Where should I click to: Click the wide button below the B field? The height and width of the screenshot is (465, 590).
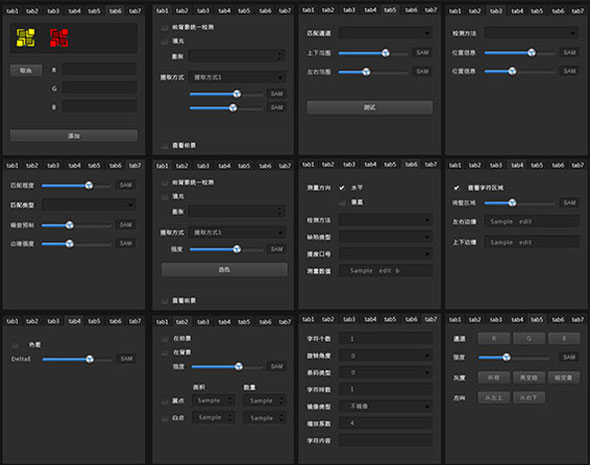(74, 135)
